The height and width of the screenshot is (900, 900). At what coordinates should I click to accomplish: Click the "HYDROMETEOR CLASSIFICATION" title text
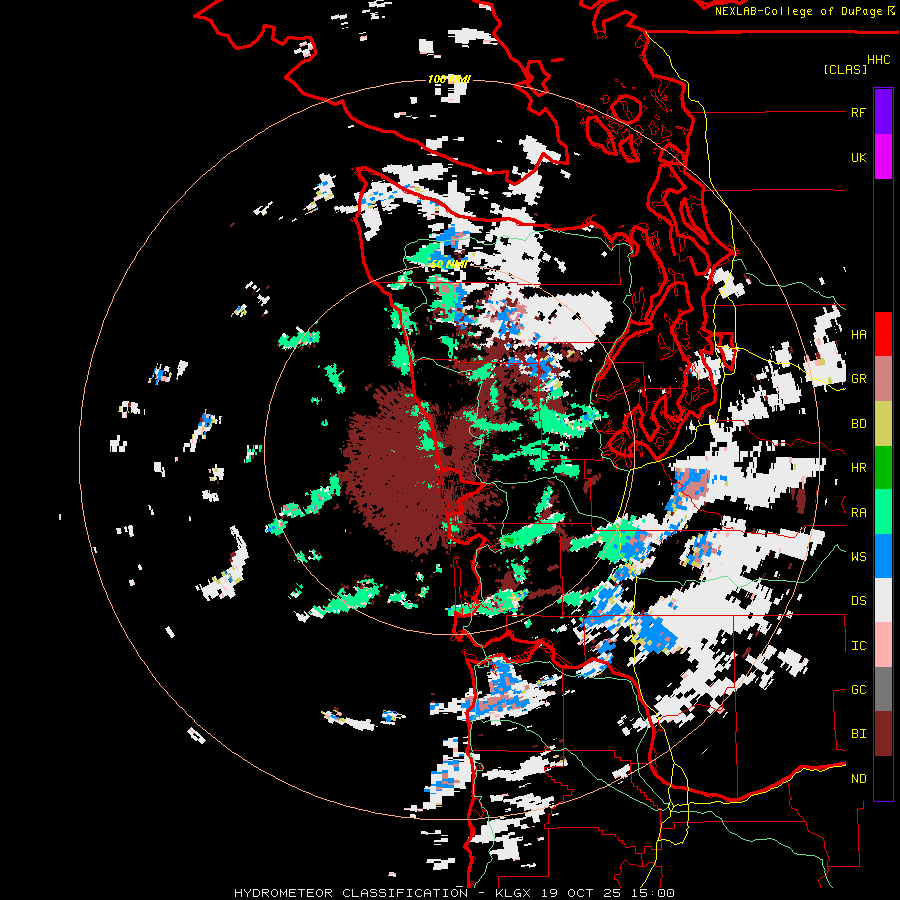[x=351, y=893]
